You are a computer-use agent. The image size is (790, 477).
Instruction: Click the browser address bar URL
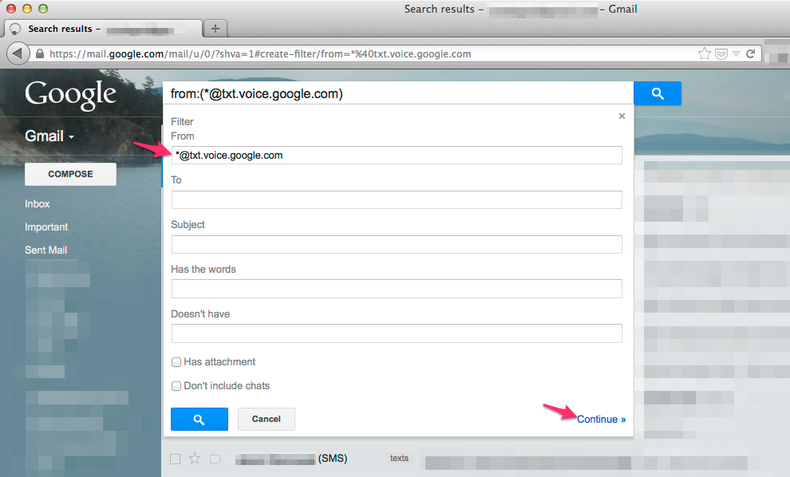pyautogui.click(x=260, y=54)
